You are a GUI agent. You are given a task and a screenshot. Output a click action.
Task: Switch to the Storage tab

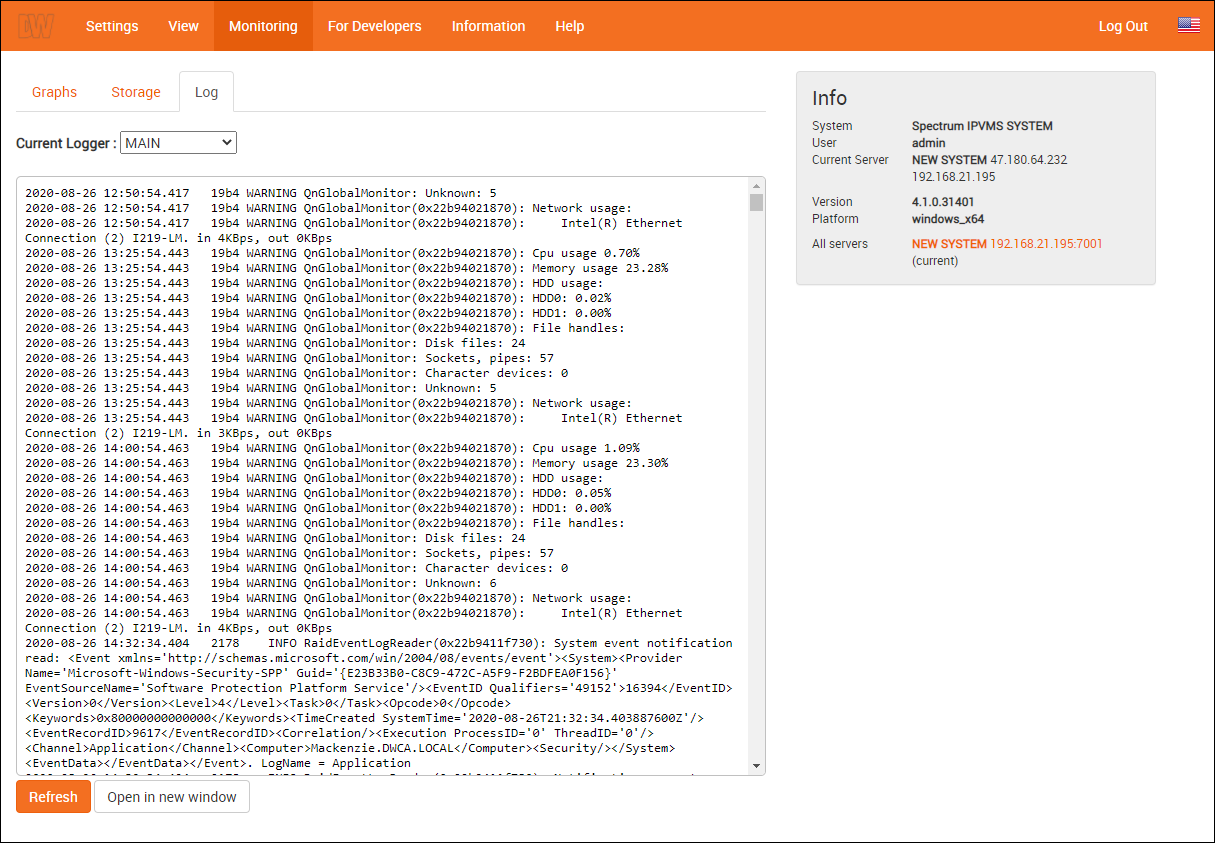(x=136, y=92)
